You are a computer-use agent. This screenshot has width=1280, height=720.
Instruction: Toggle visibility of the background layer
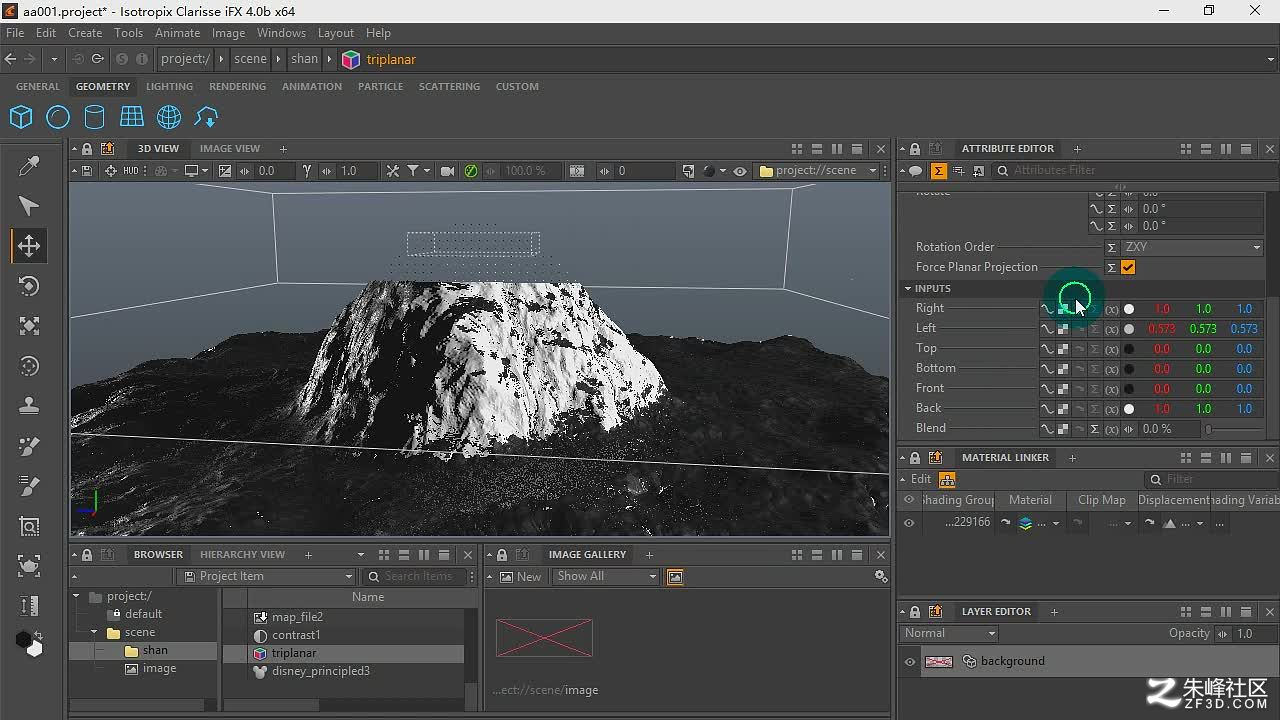909,661
